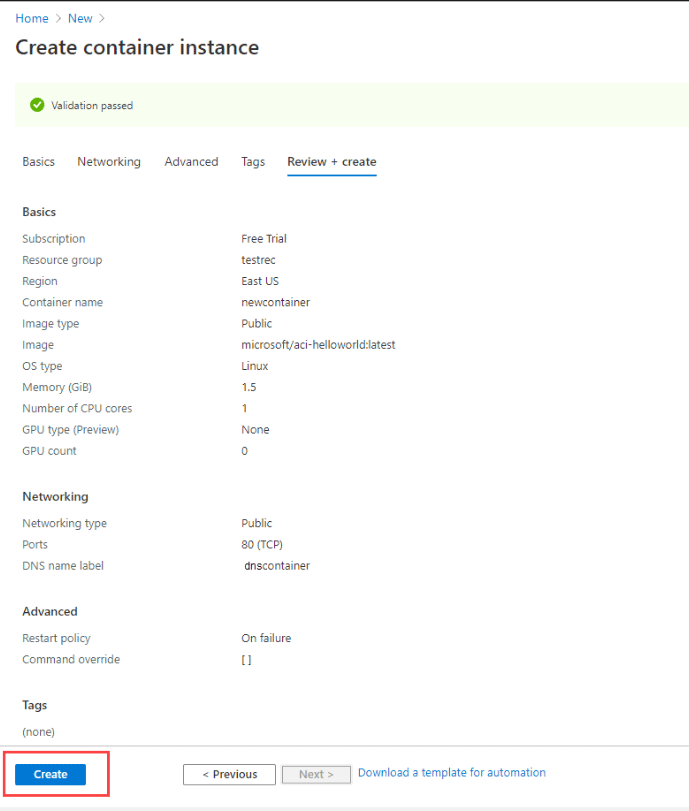The image size is (689, 811).
Task: Click the Subscription value 'Free Trial'
Action: 263,239
